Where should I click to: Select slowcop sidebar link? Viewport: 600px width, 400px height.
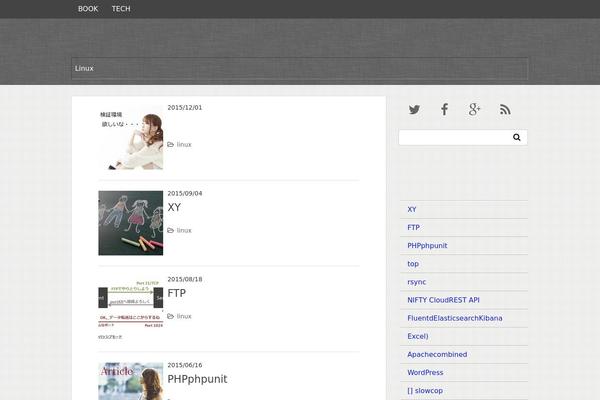click(x=425, y=391)
